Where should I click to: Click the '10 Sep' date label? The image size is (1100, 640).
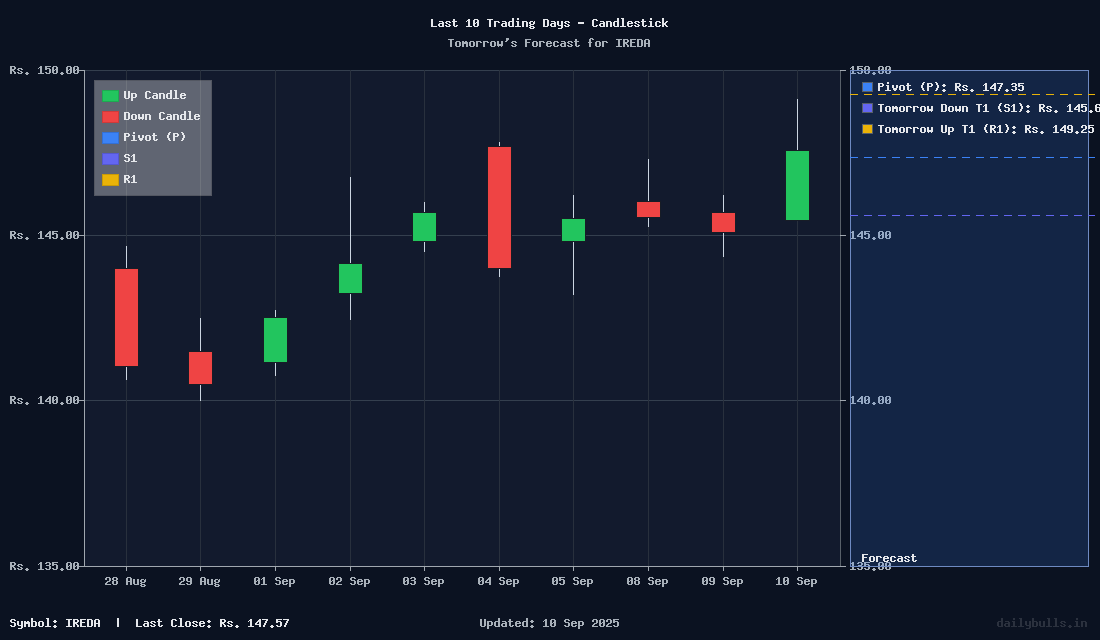coord(796,581)
